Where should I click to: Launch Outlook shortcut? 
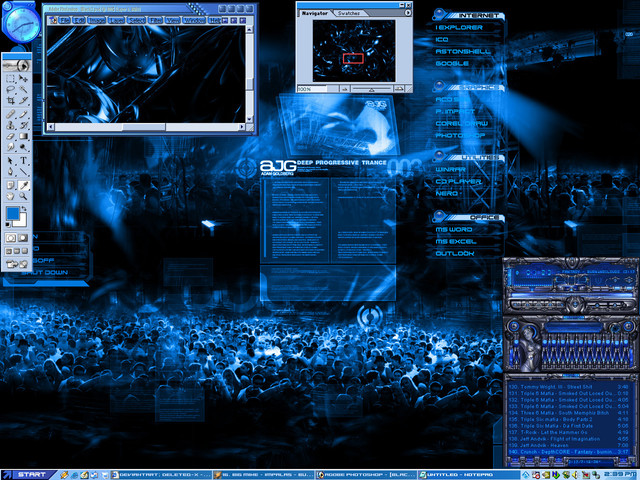coord(455,253)
